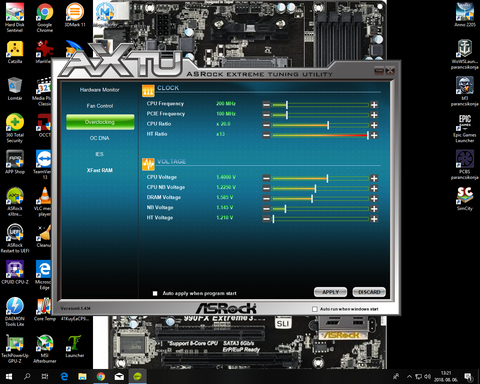Open the Hardware Monitor section
The image size is (480, 384).
point(100,90)
